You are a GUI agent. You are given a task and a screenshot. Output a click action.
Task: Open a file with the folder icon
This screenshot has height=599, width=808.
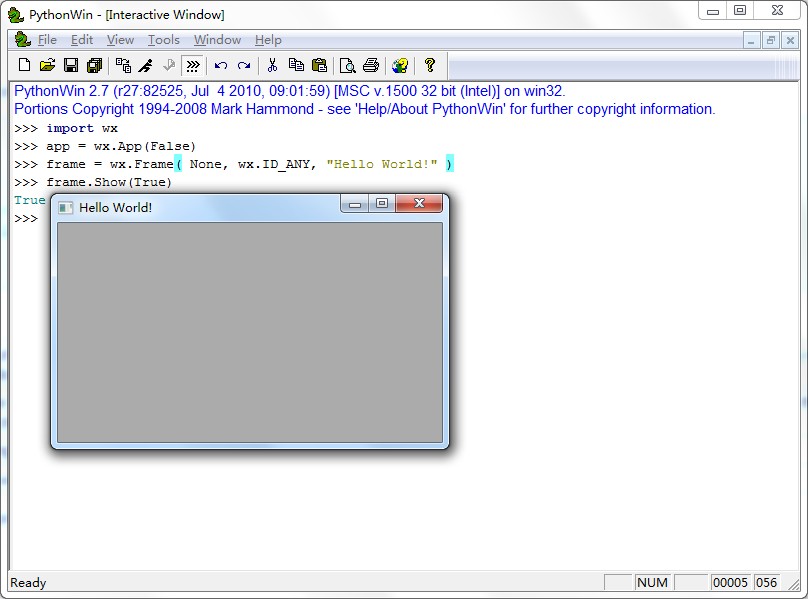[x=47, y=65]
